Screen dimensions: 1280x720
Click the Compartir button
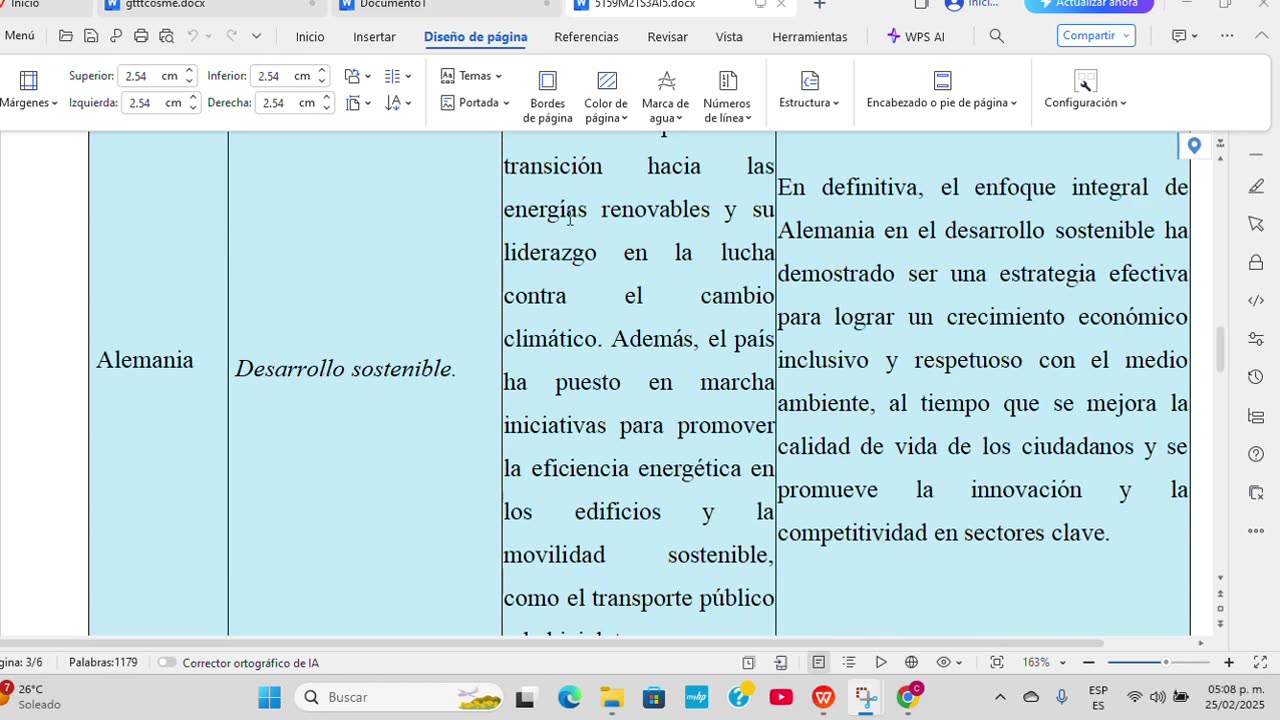click(1095, 36)
